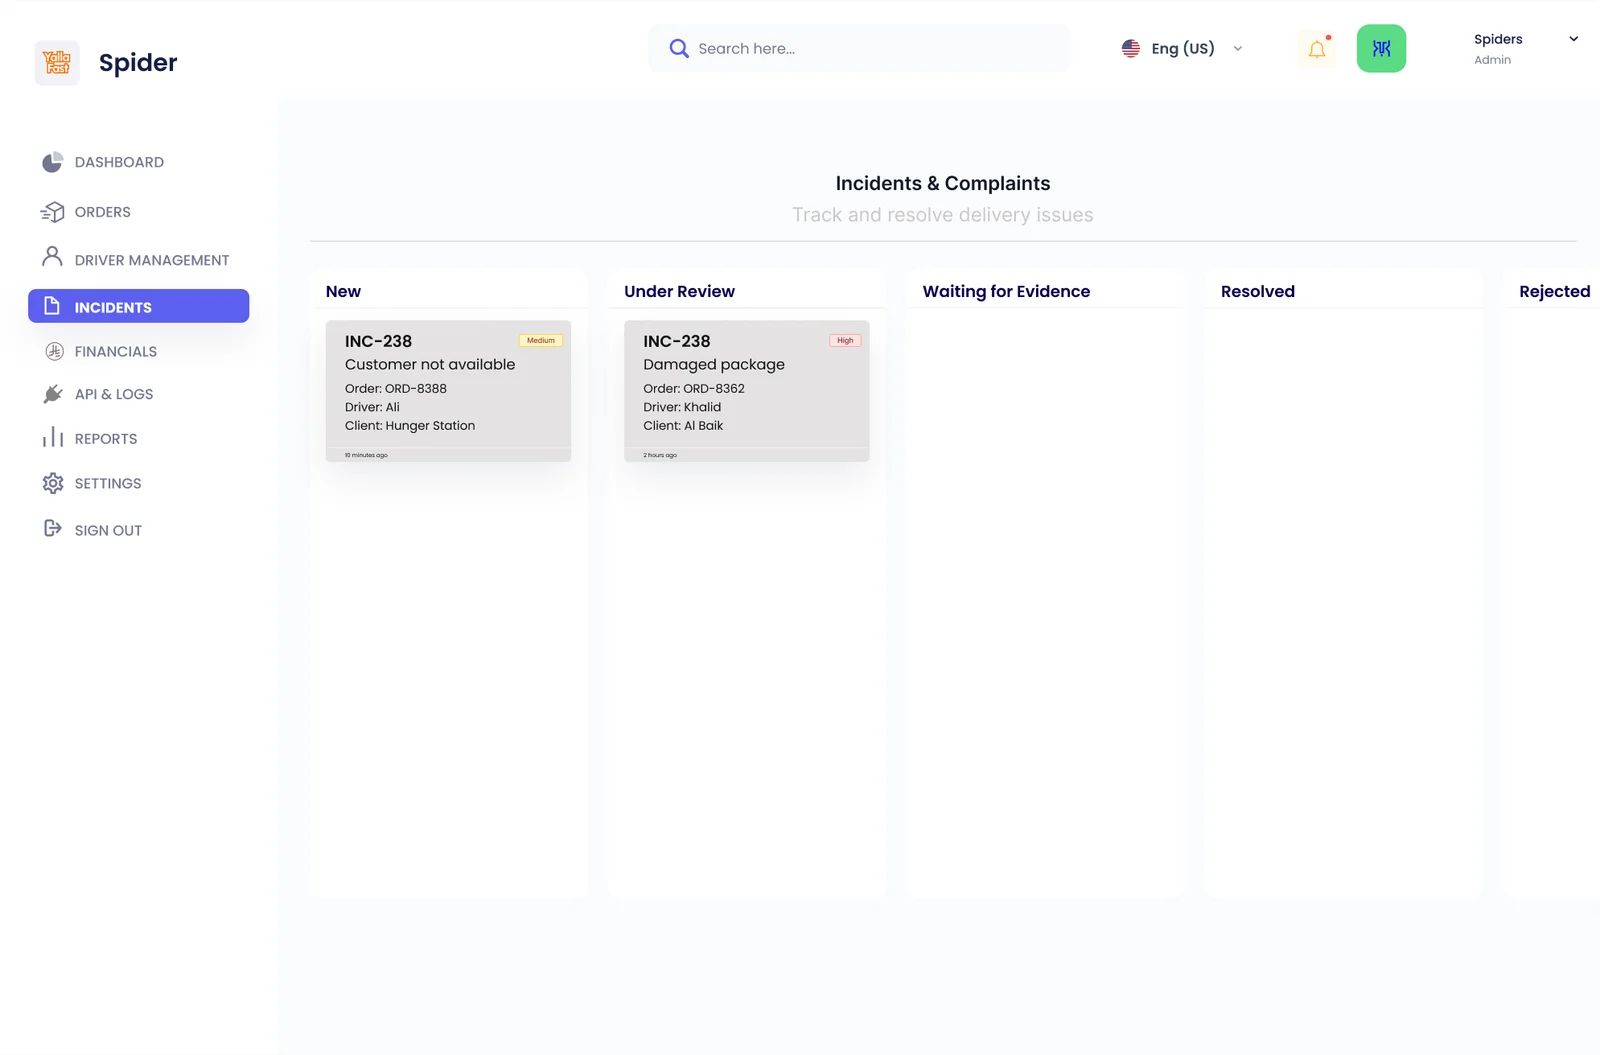1600x1055 pixels.
Task: Click the Order: ORD-8362 text
Action: pos(694,388)
